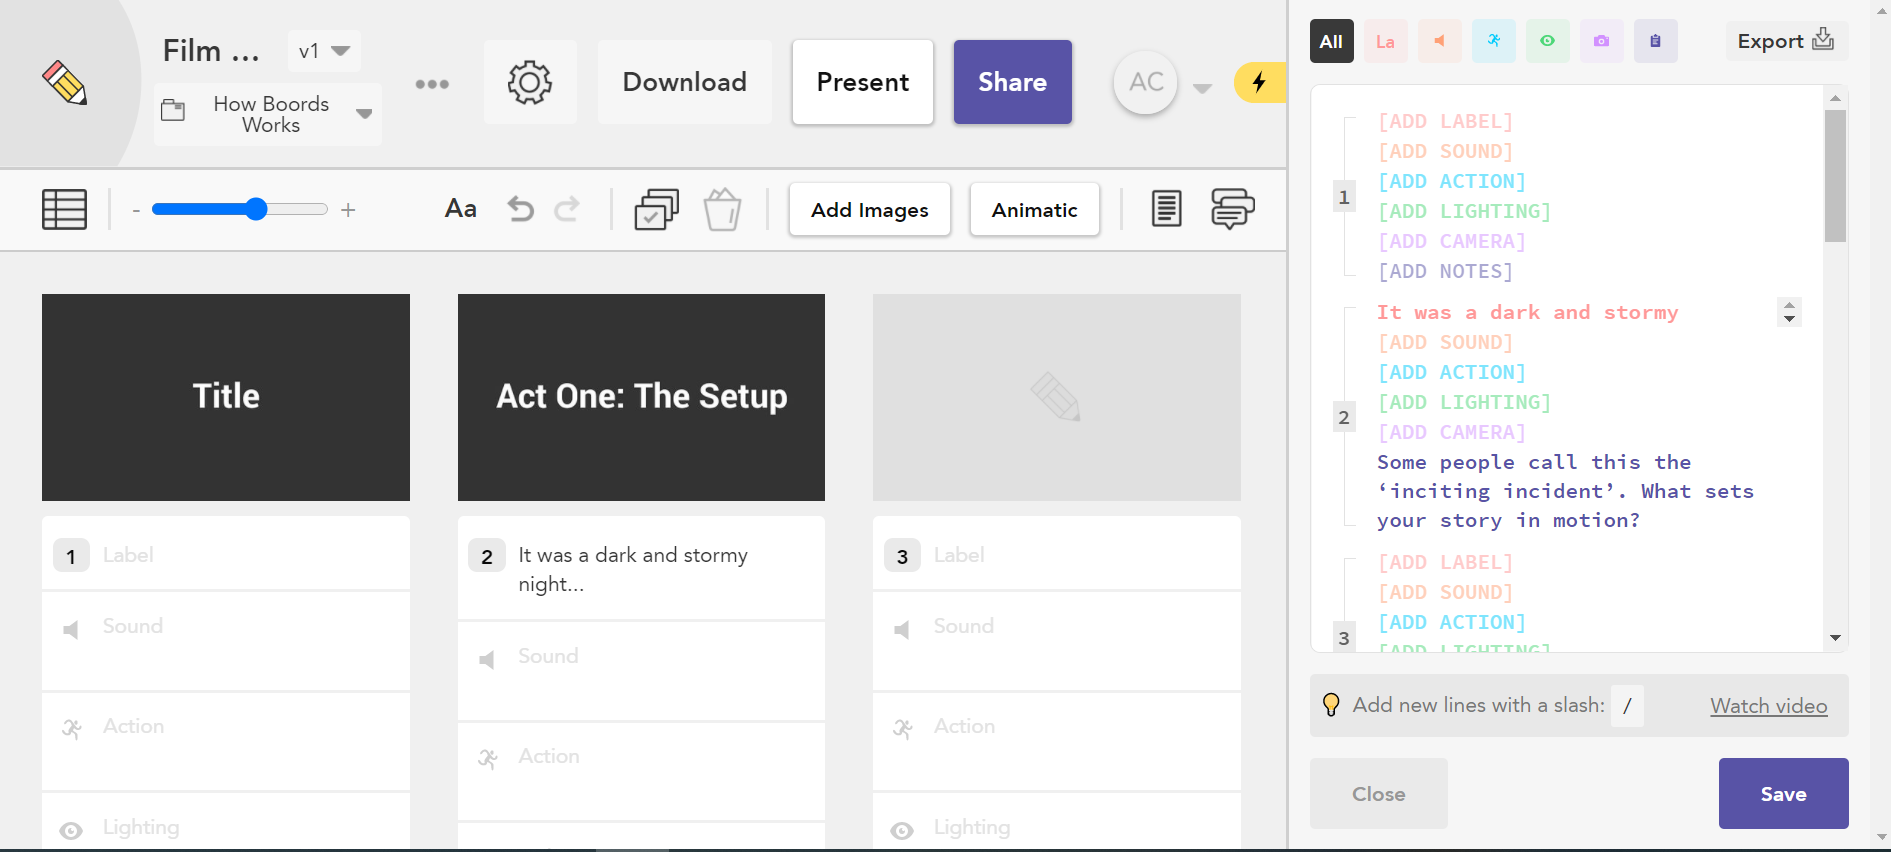Open the comments speech bubble icon

pyautogui.click(x=1232, y=209)
